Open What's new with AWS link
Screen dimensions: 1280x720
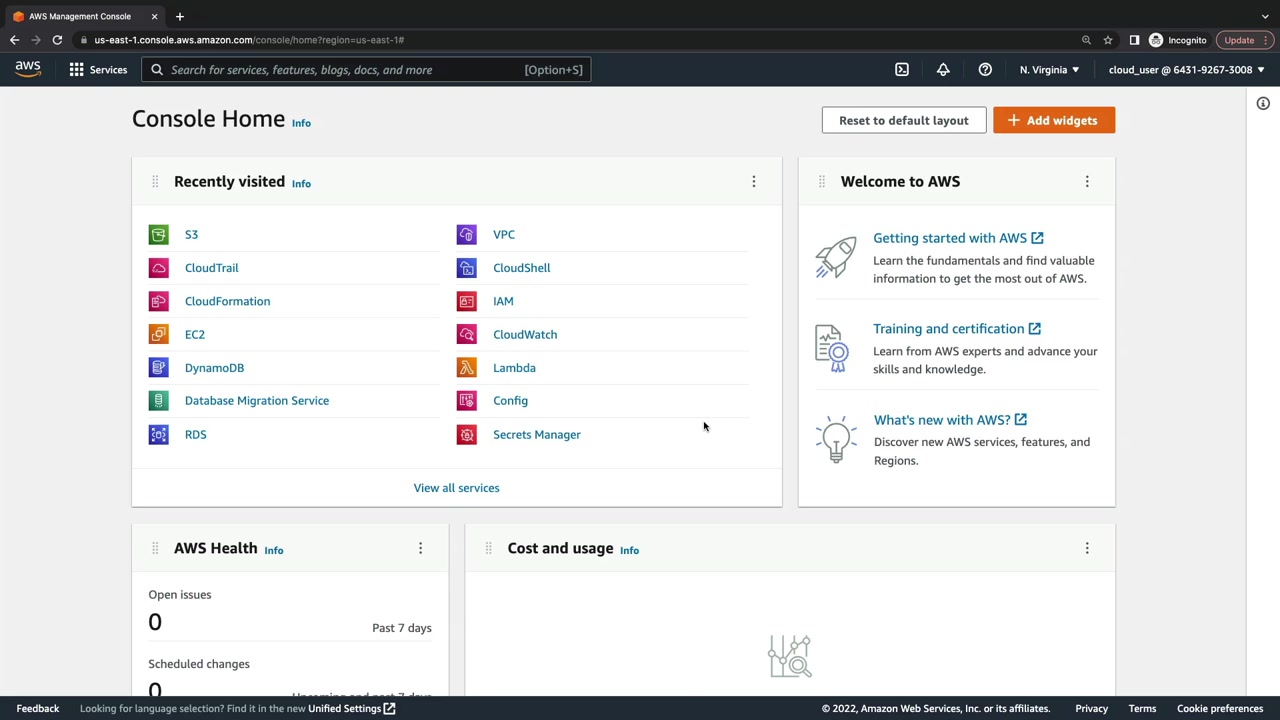(x=950, y=420)
